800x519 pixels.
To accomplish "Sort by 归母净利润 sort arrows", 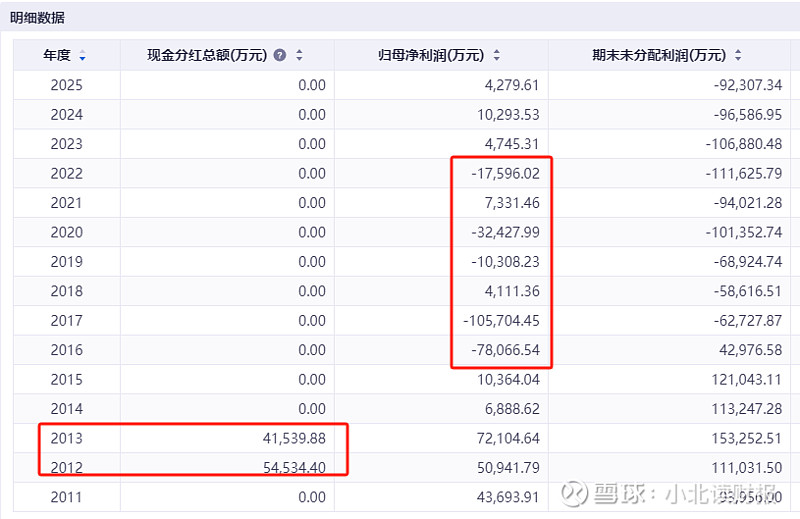I will [x=496, y=55].
